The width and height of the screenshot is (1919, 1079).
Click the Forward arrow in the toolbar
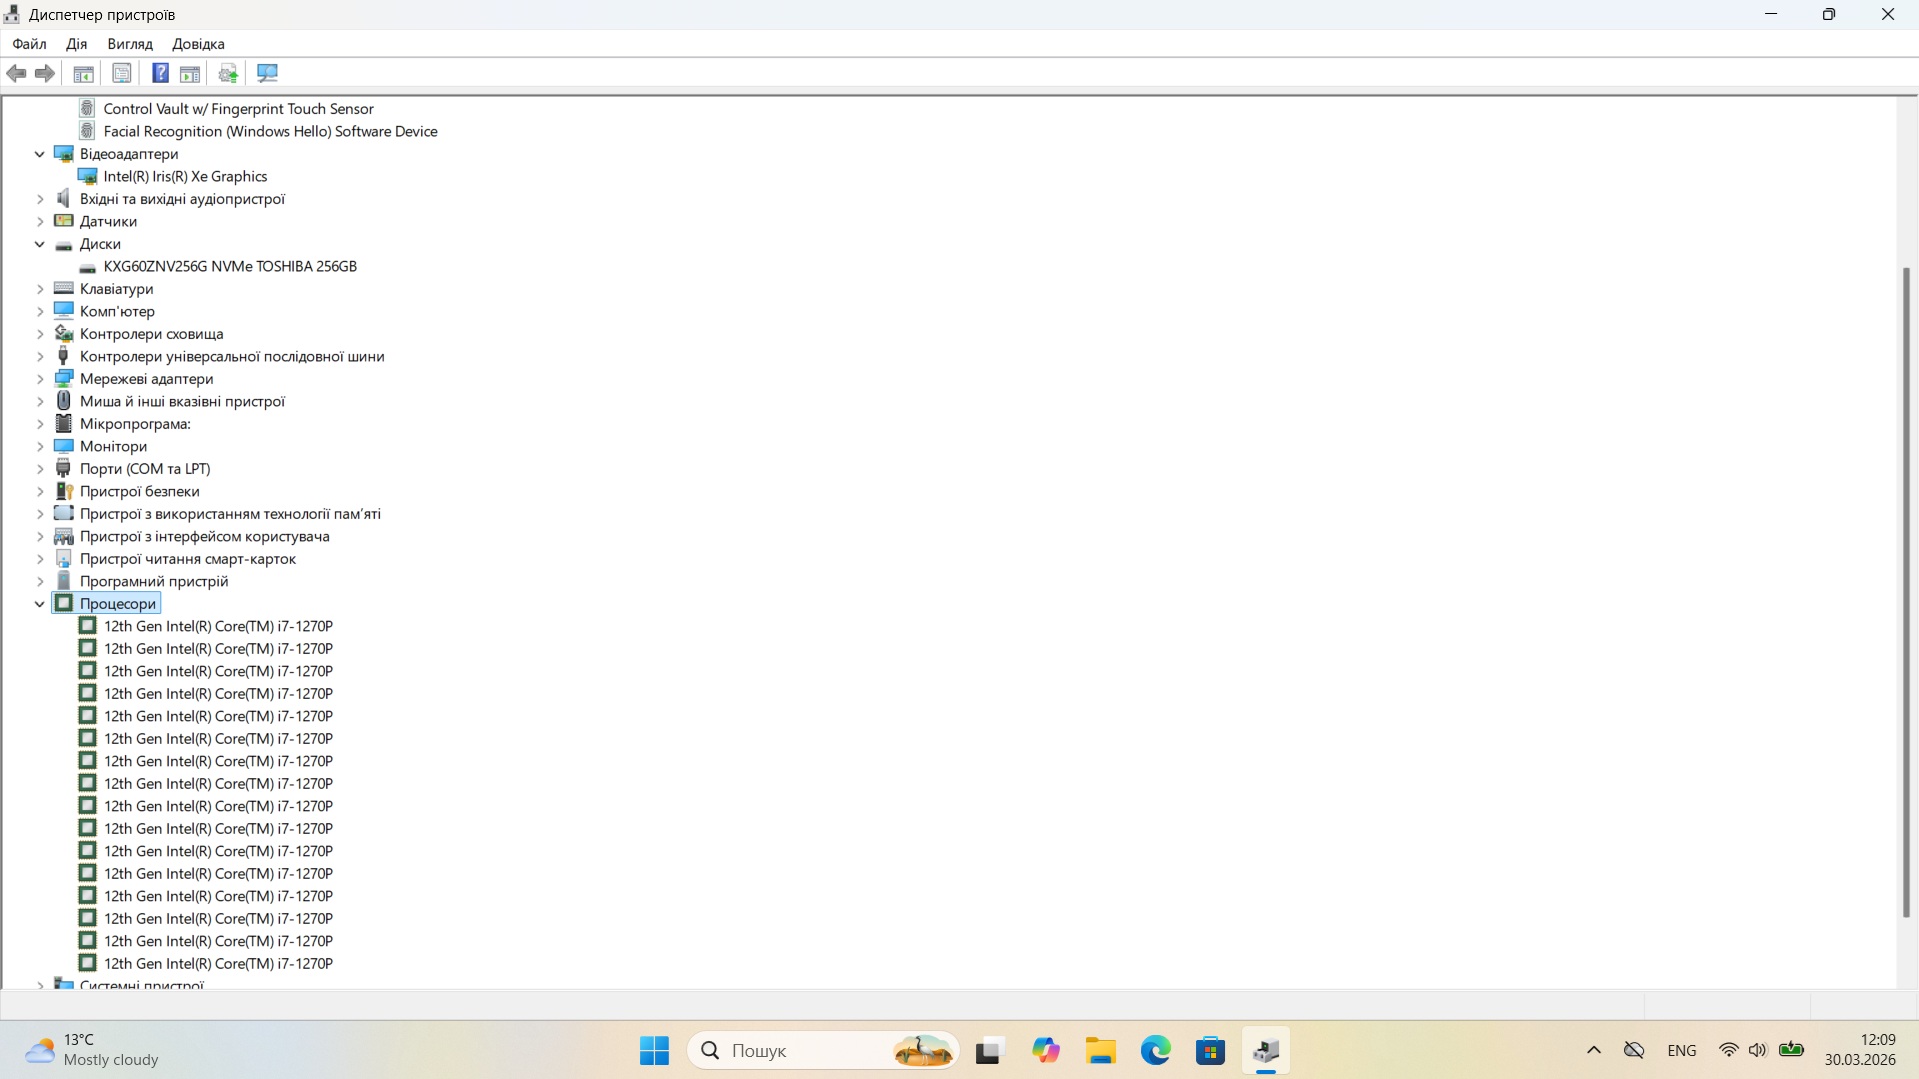coord(45,73)
